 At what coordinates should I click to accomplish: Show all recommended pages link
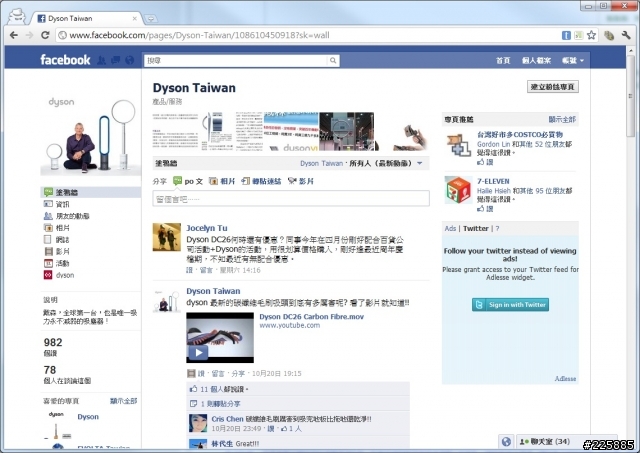(562, 120)
